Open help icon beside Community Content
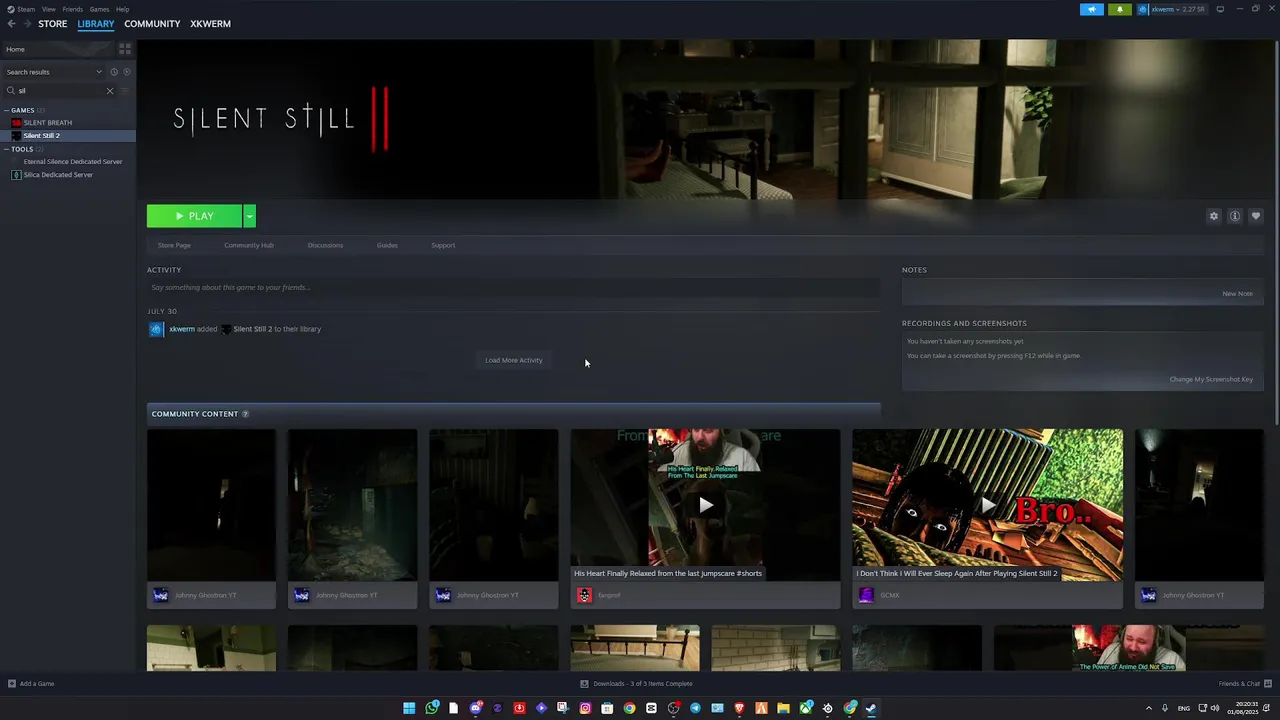 click(245, 414)
